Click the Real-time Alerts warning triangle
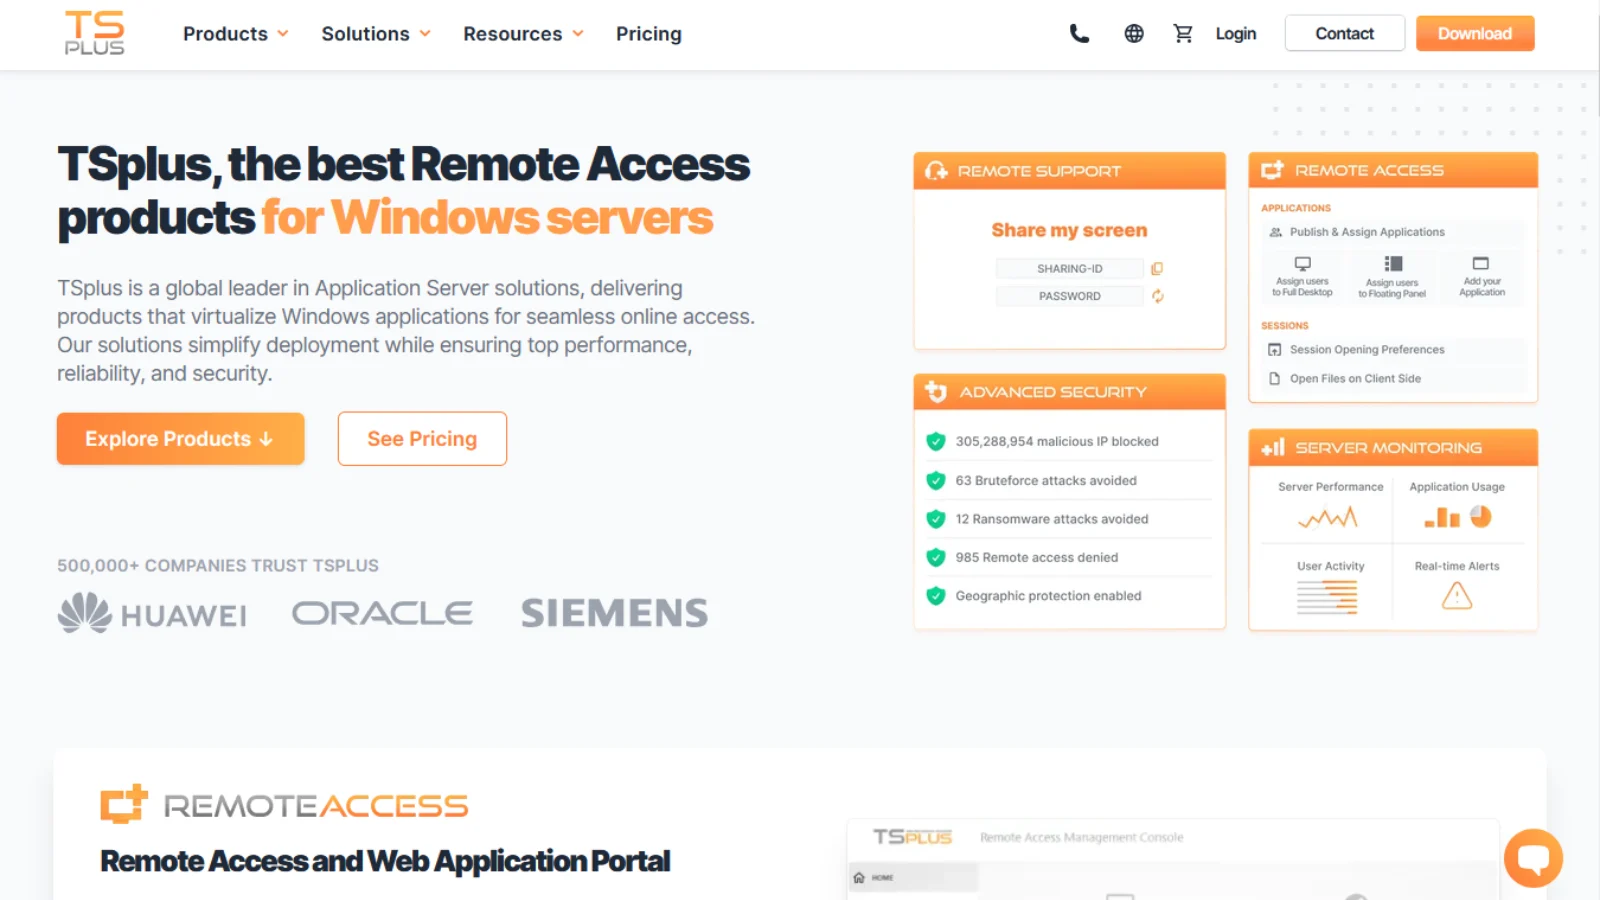 1457,596
